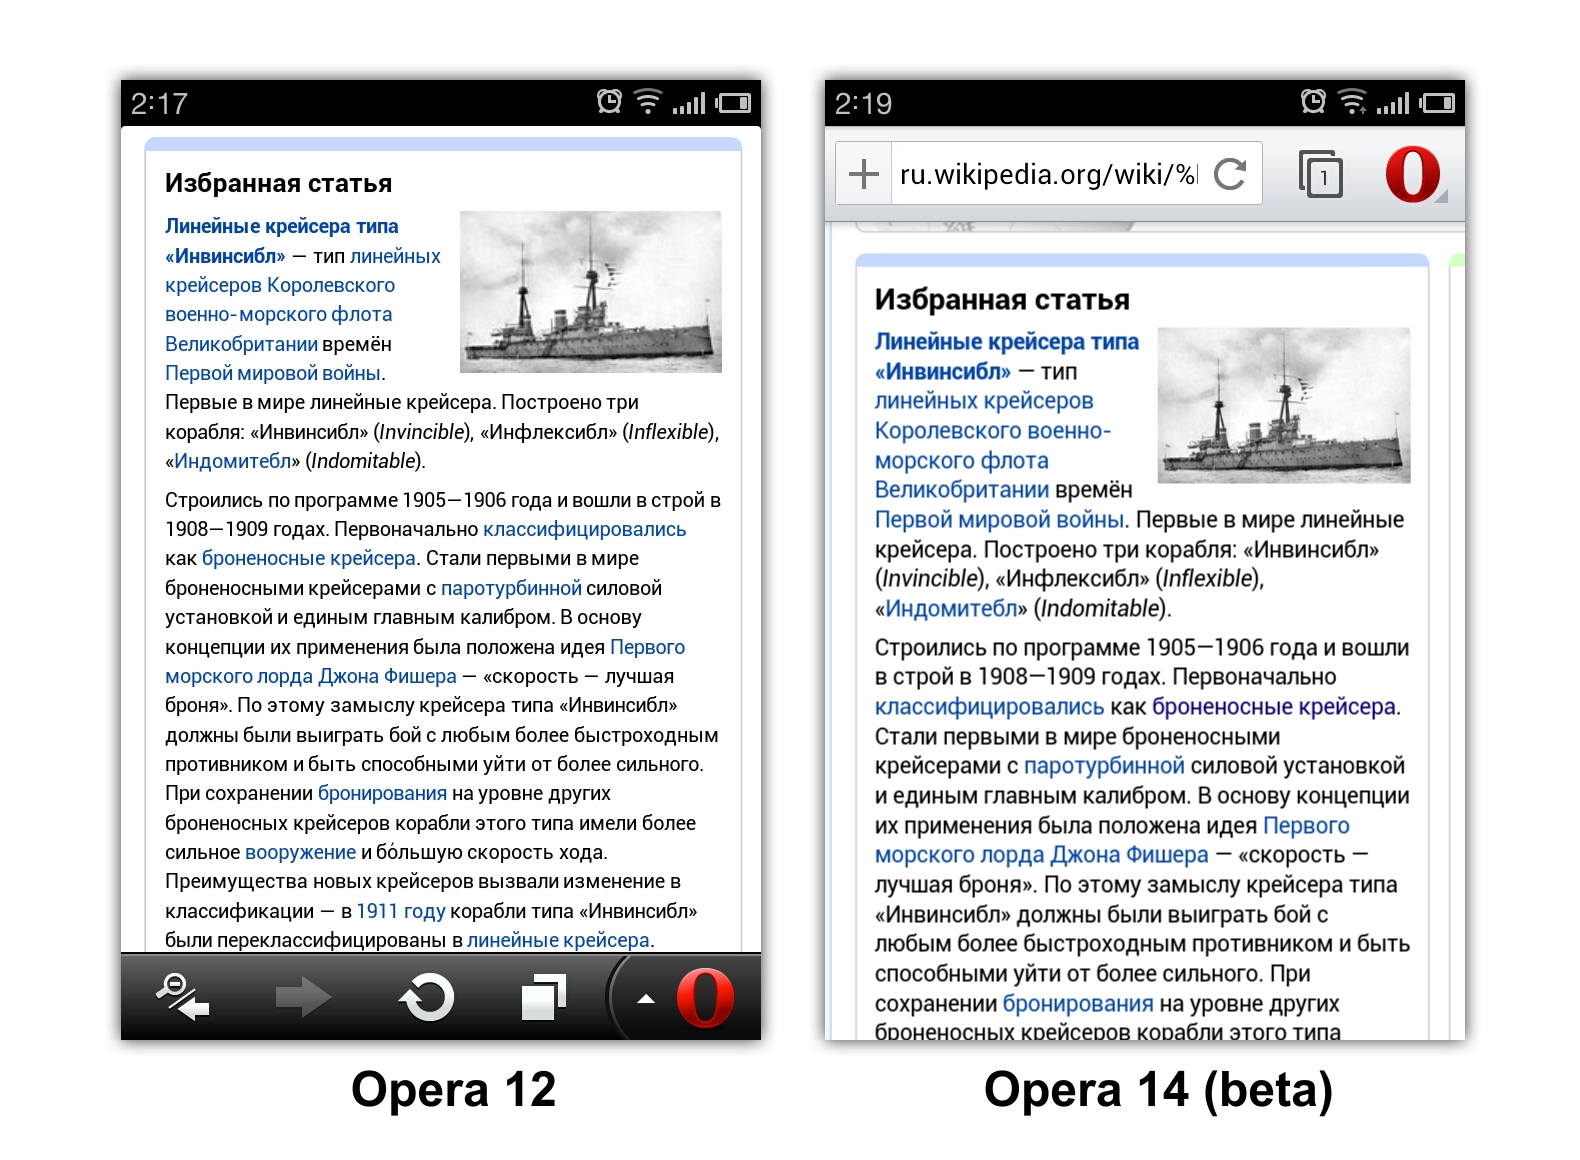Follow классифицировались link in Opera 14
The width and height of the screenshot is (1580, 1160).
[989, 707]
